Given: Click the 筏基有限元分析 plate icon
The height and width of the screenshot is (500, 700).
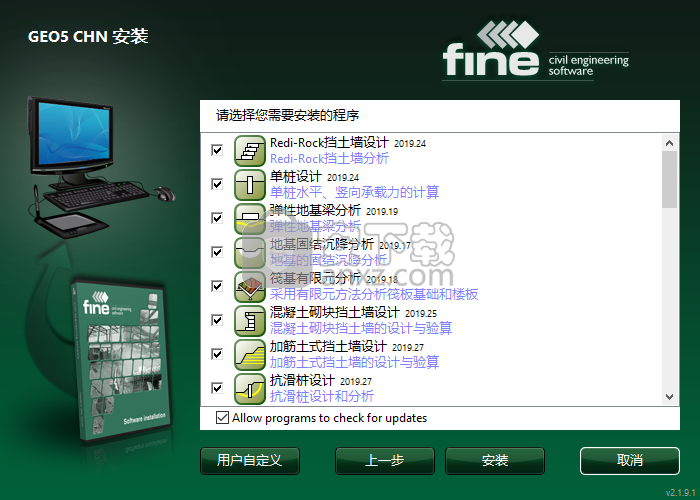Looking at the screenshot, I should (250, 287).
